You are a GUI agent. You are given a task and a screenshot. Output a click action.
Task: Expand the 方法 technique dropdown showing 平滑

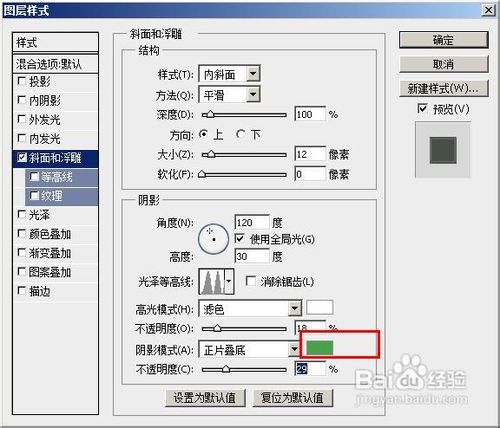click(229, 95)
